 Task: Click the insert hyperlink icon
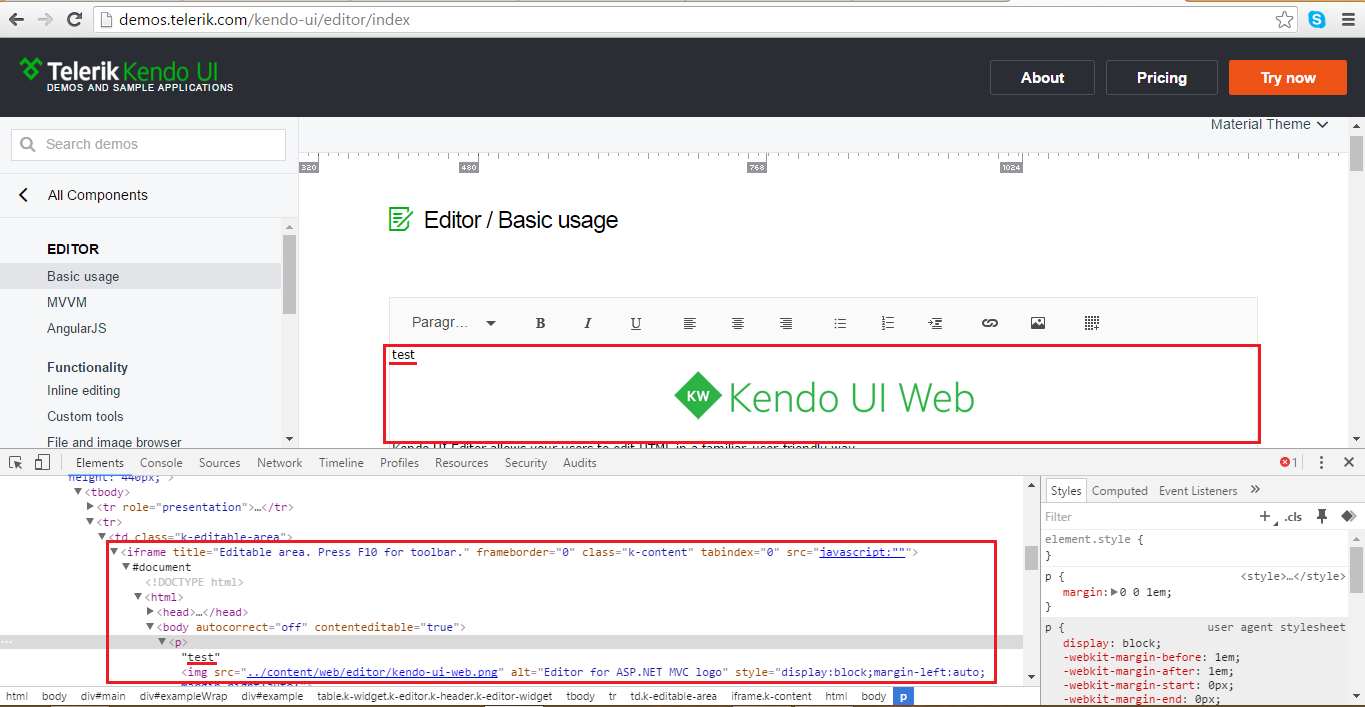[990, 323]
